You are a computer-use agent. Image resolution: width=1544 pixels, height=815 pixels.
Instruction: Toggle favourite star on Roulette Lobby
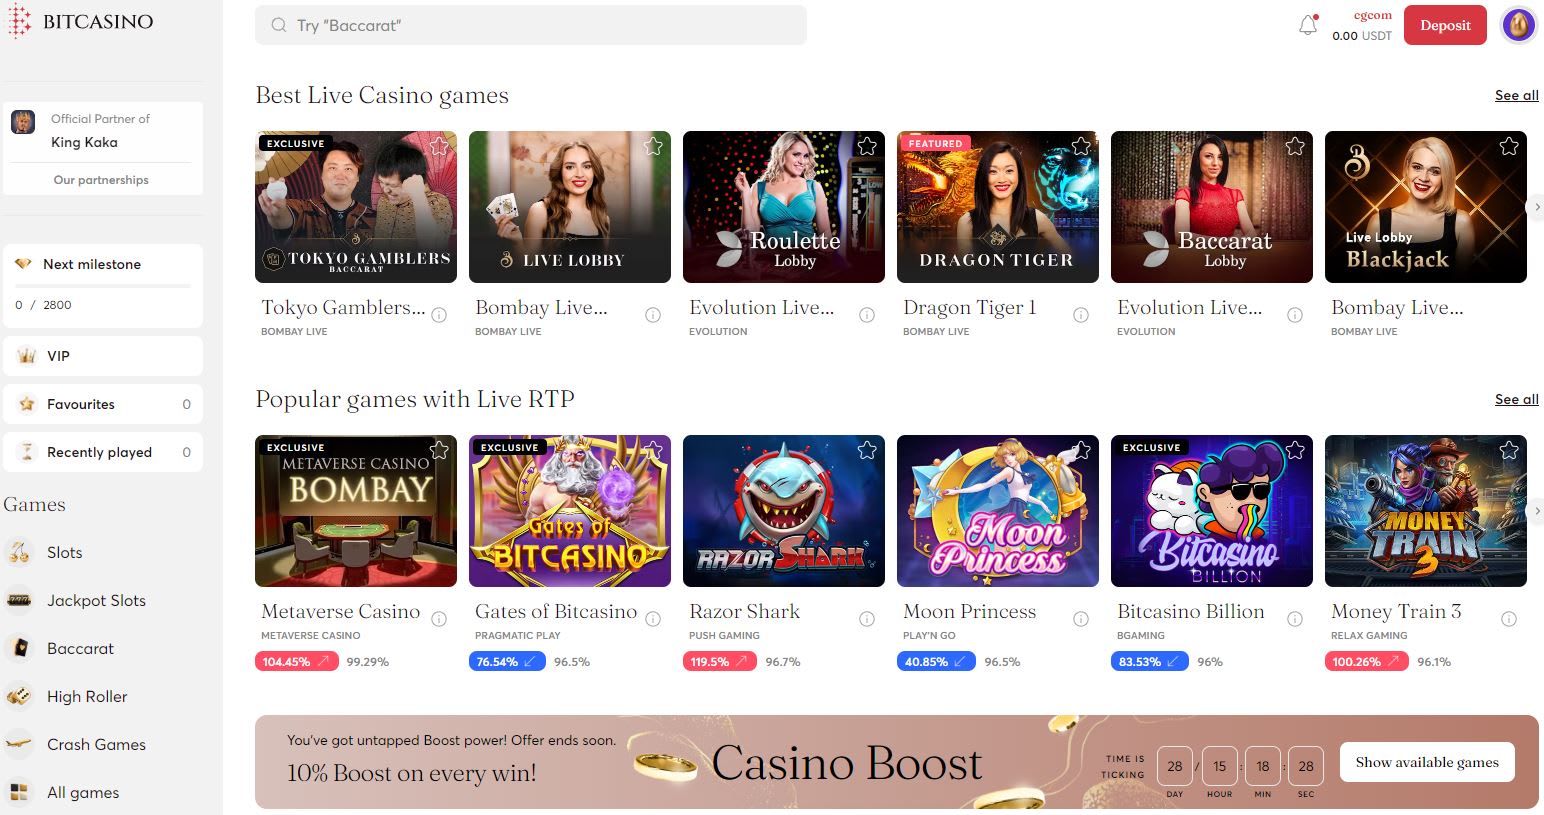point(867,146)
